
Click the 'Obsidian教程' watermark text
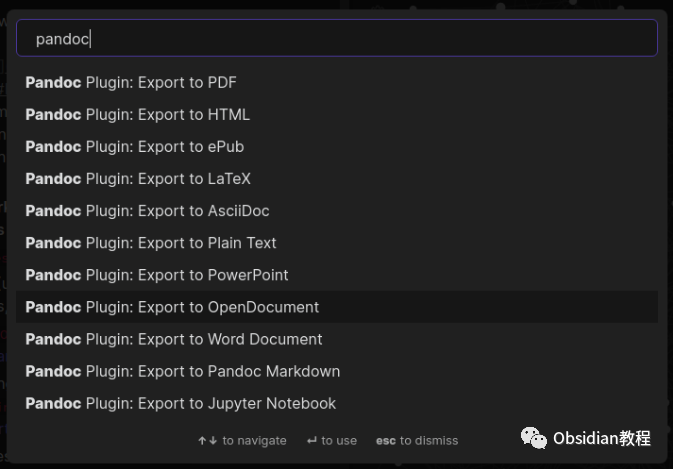[x=602, y=438]
